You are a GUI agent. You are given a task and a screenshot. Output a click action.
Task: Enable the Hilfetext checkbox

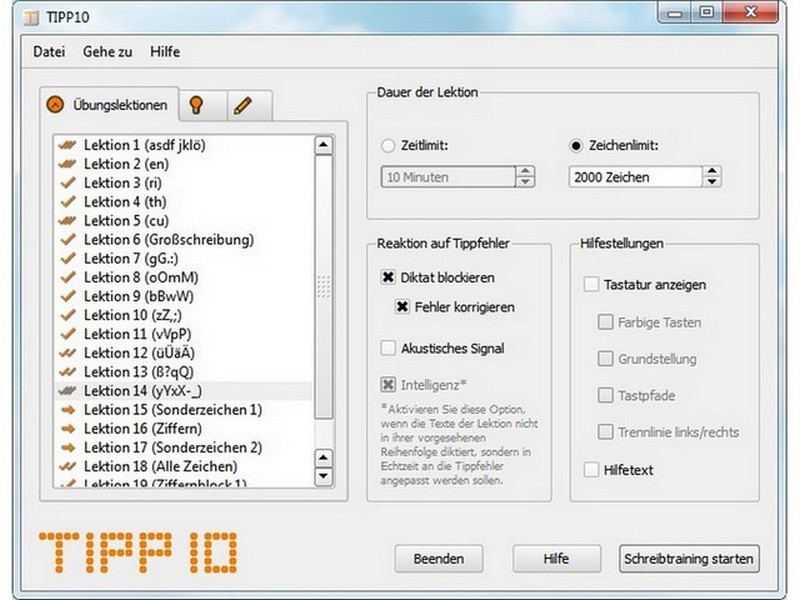coord(591,469)
